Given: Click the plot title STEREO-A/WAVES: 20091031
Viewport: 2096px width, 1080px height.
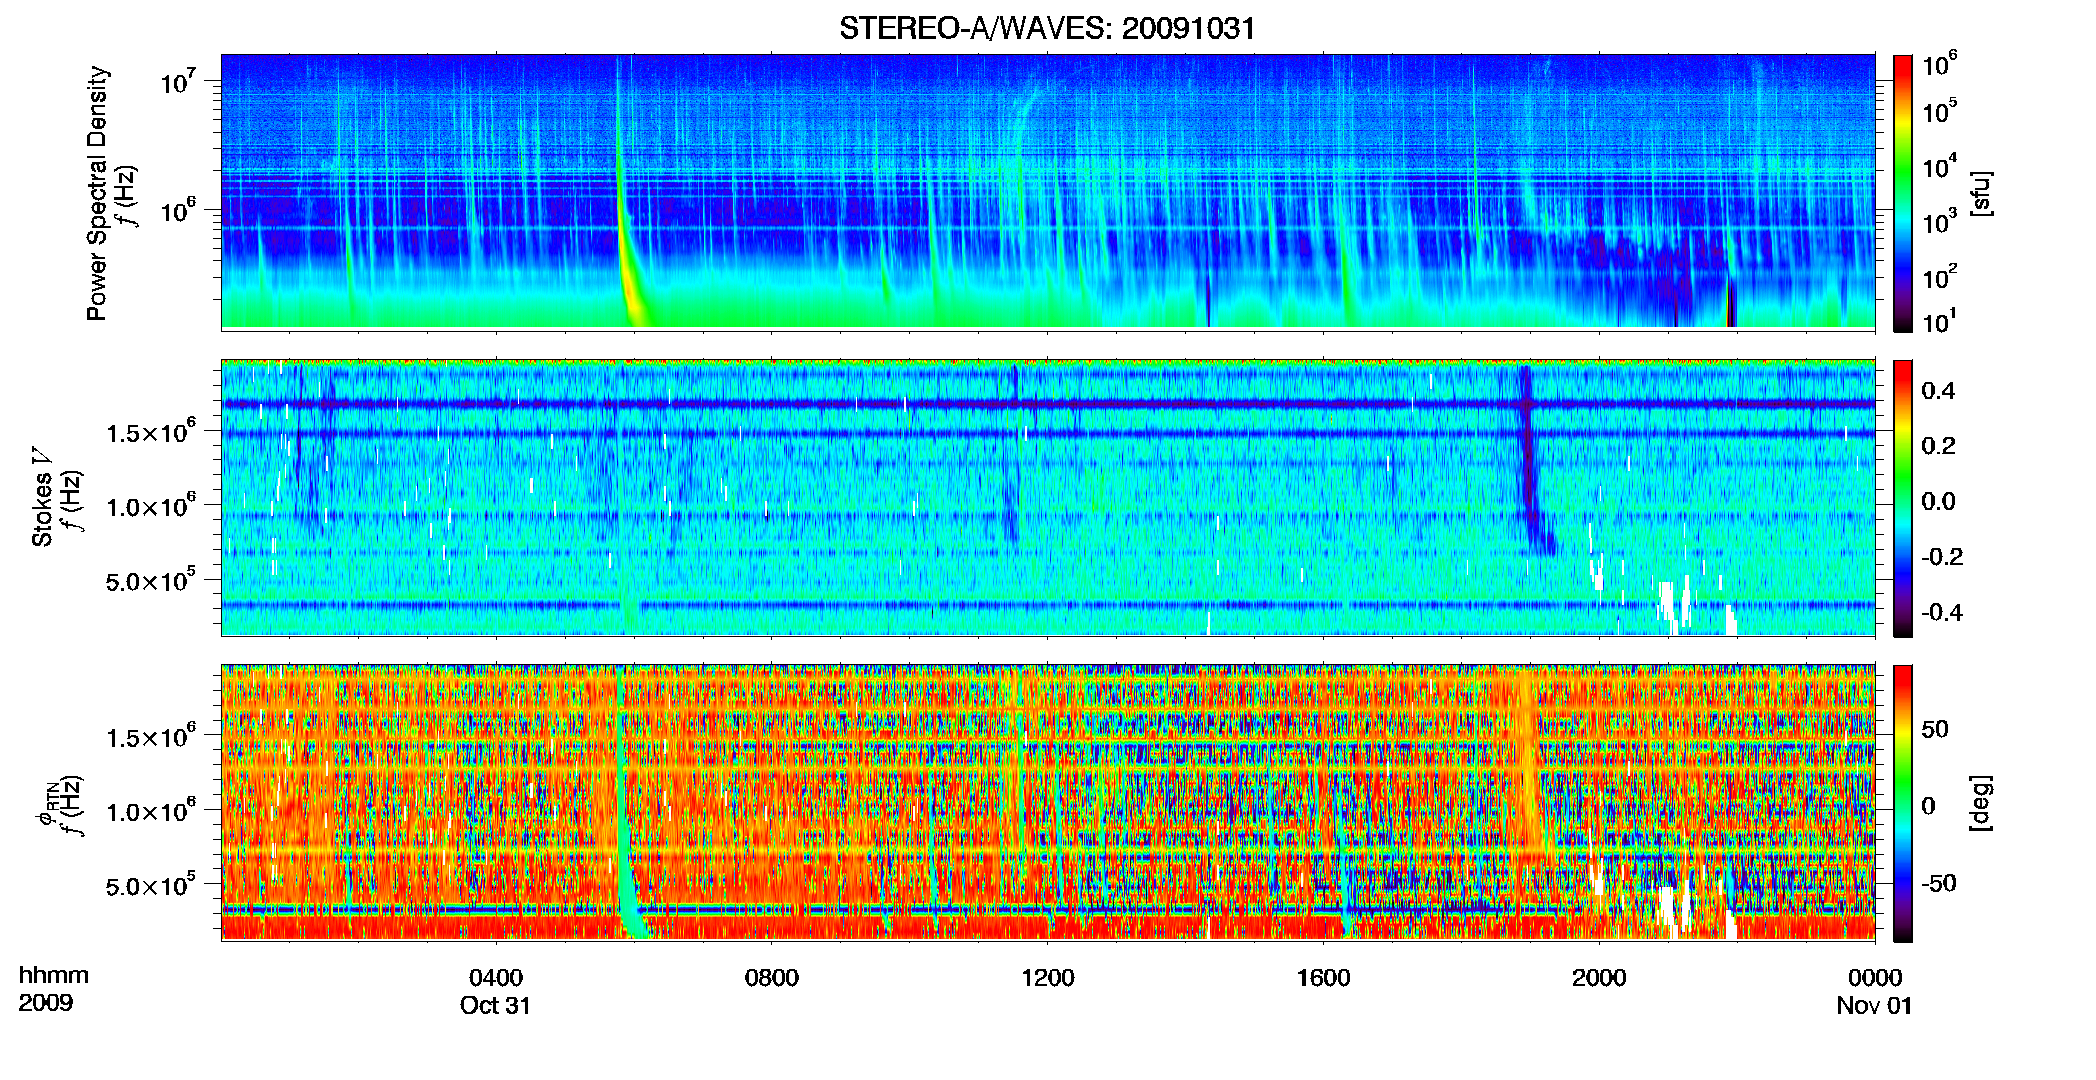Looking at the screenshot, I should coord(1047,29).
